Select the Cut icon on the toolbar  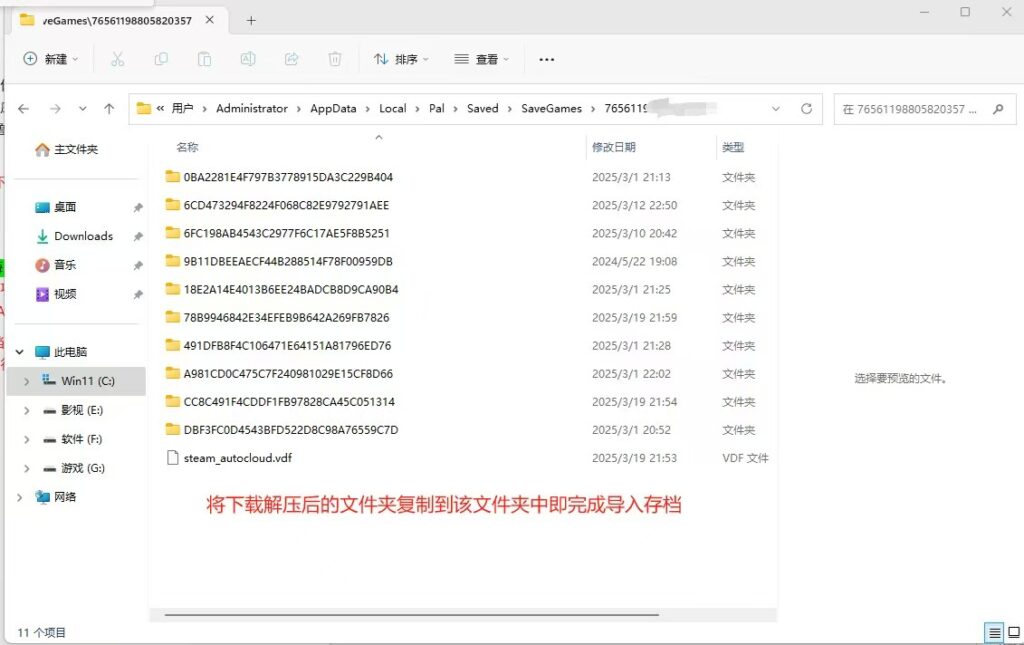[x=117, y=59]
